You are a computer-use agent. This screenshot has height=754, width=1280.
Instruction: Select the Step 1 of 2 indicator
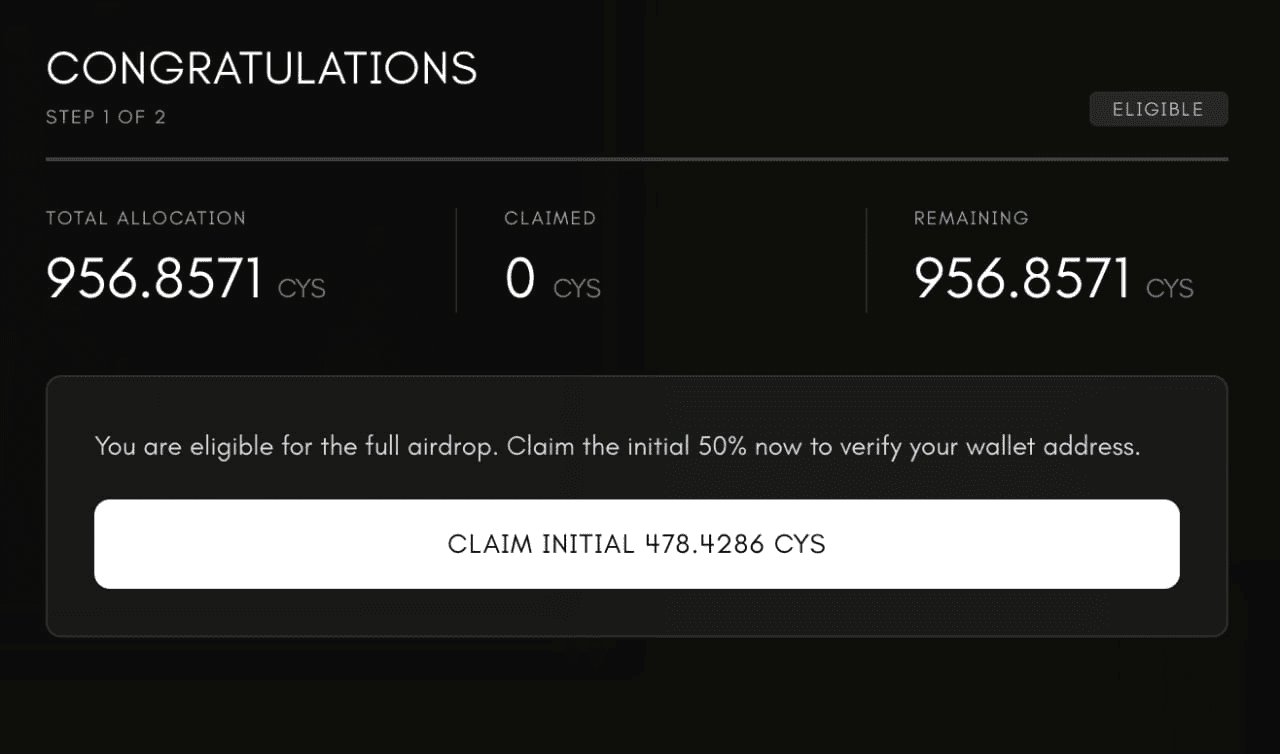[x=106, y=117]
